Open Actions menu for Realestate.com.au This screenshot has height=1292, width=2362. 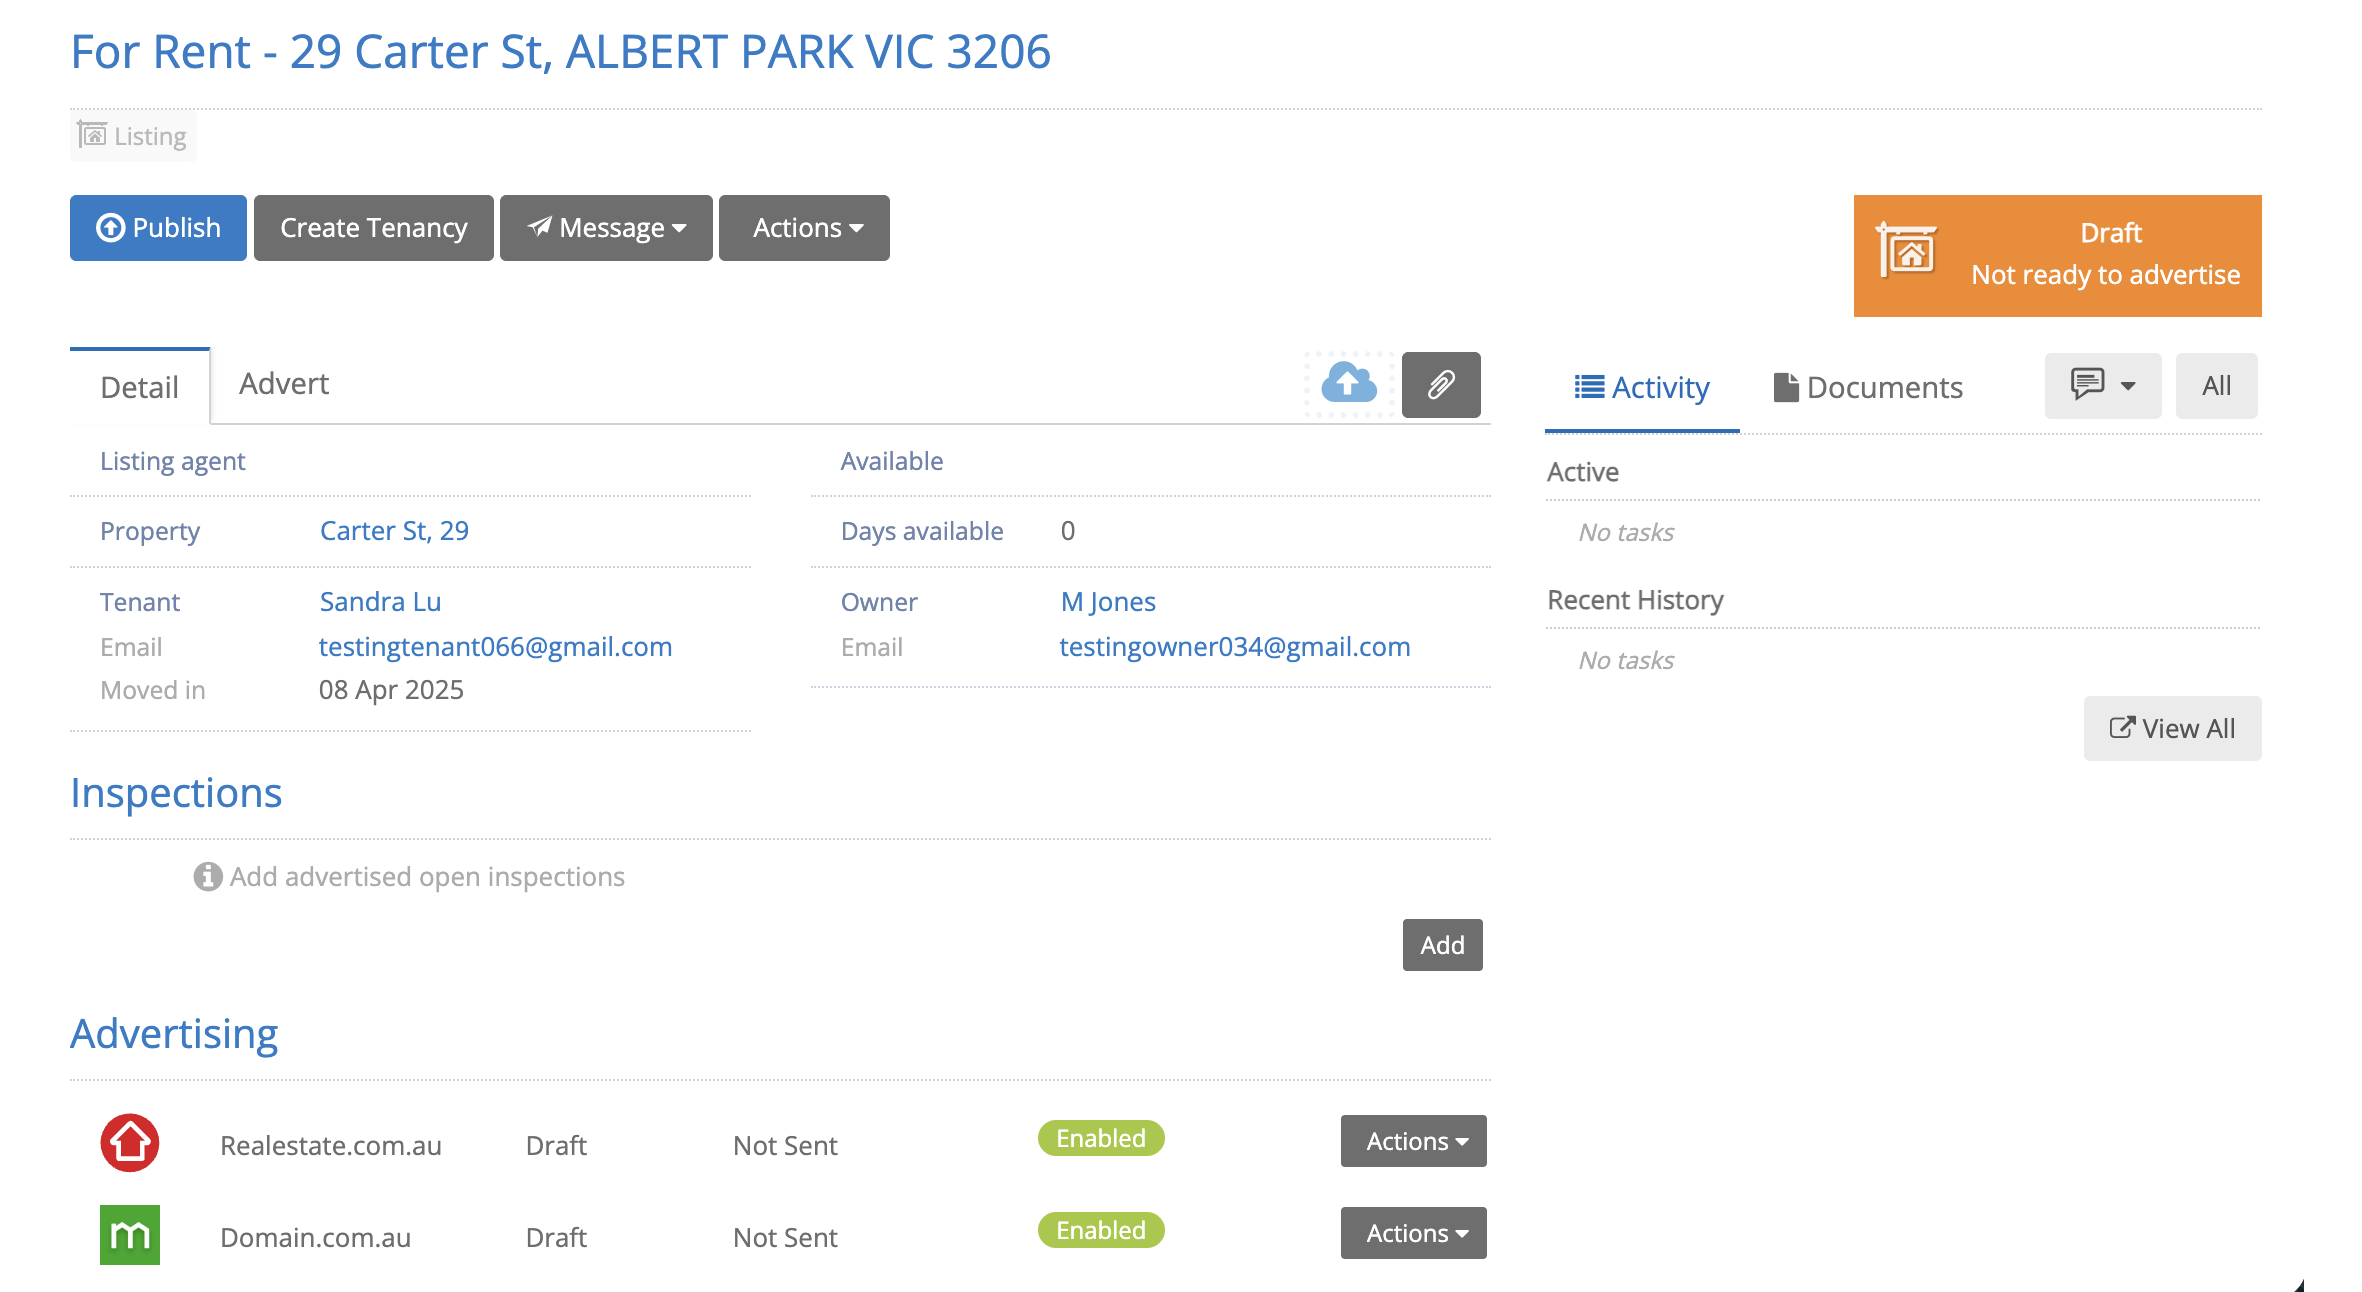1414,1141
